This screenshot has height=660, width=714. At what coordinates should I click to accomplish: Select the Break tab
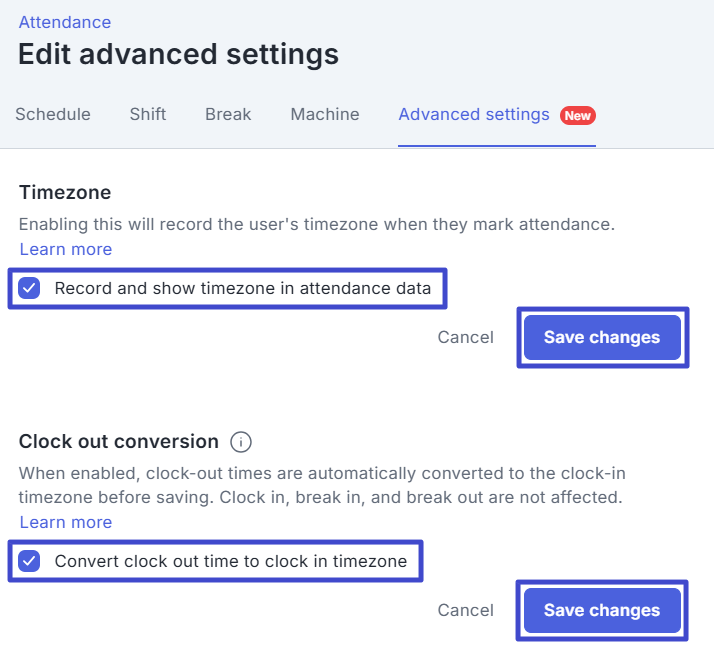click(228, 114)
